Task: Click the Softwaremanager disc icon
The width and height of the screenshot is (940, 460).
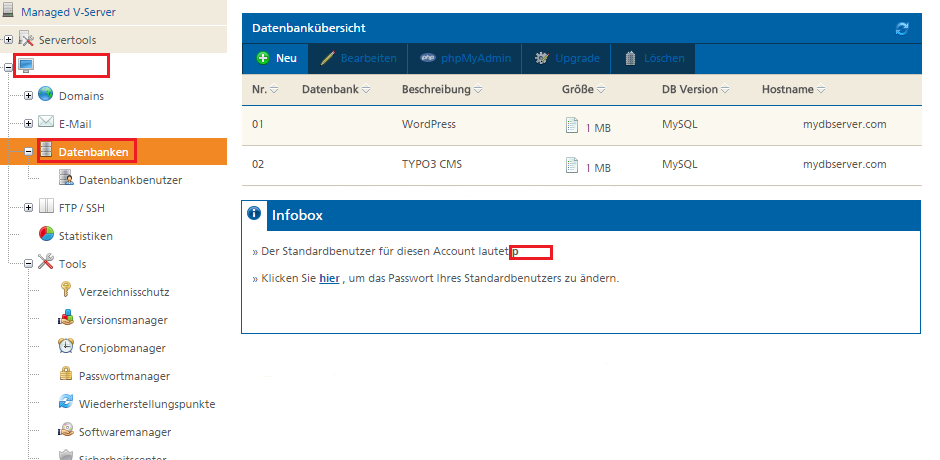Action: pyautogui.click(x=66, y=431)
